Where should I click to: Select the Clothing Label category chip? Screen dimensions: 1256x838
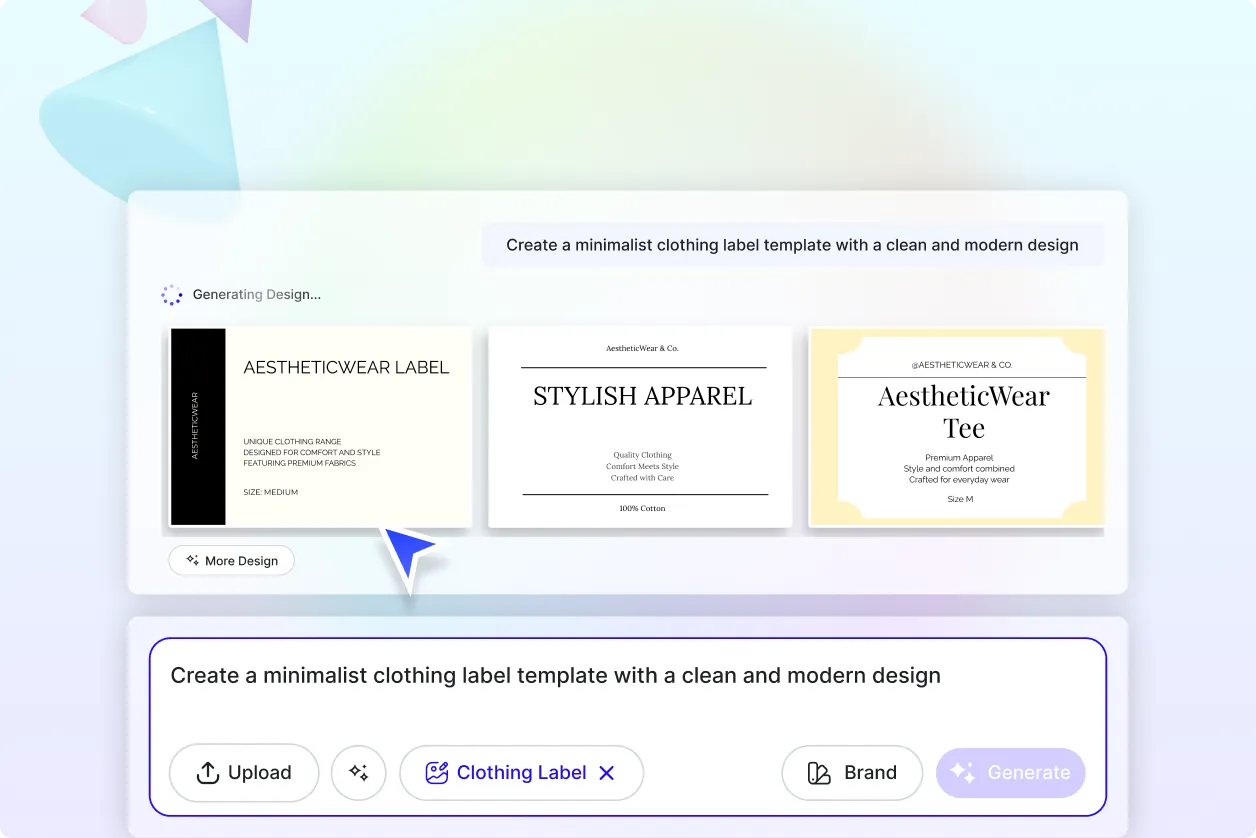pos(520,772)
